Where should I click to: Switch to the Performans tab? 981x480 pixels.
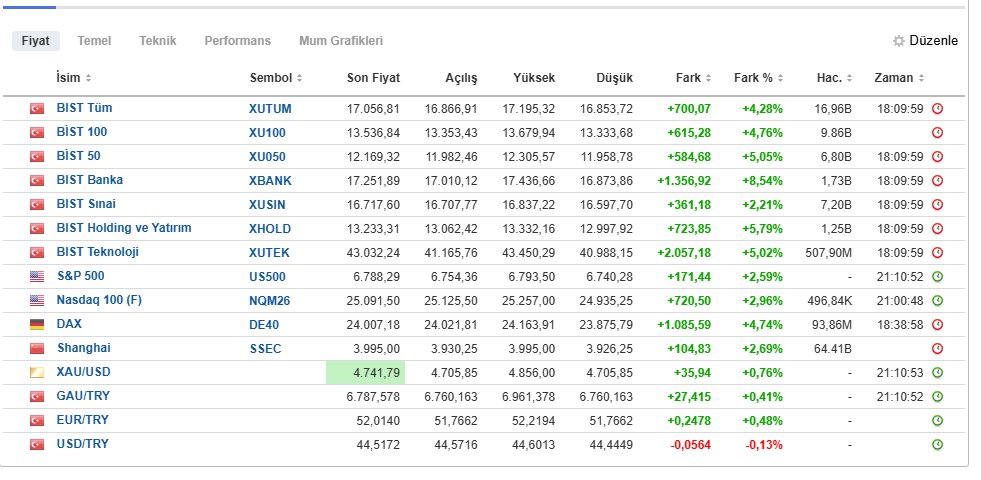pos(238,41)
